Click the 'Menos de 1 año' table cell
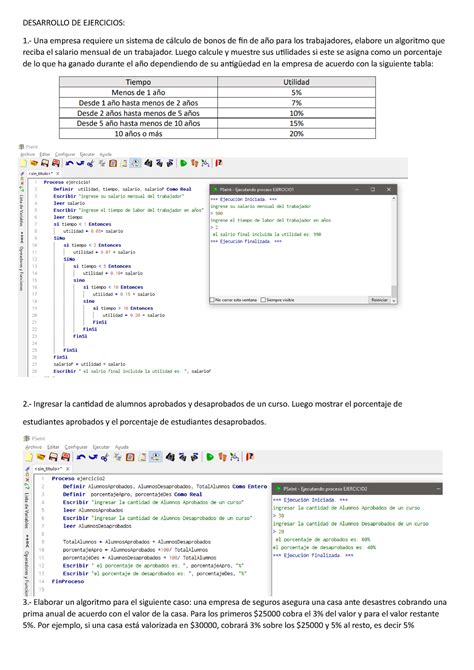 138,92
